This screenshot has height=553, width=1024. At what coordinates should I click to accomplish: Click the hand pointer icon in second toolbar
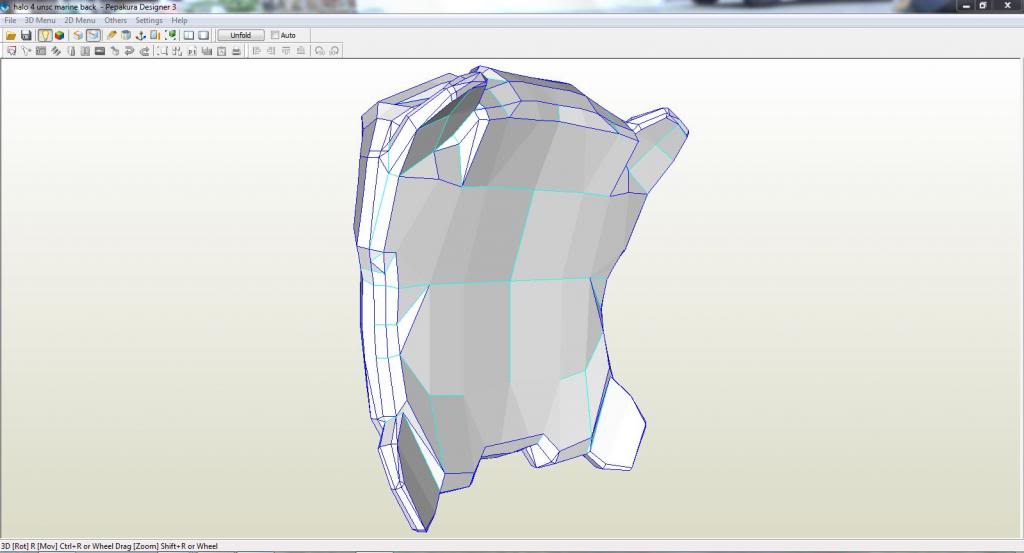pos(114,51)
